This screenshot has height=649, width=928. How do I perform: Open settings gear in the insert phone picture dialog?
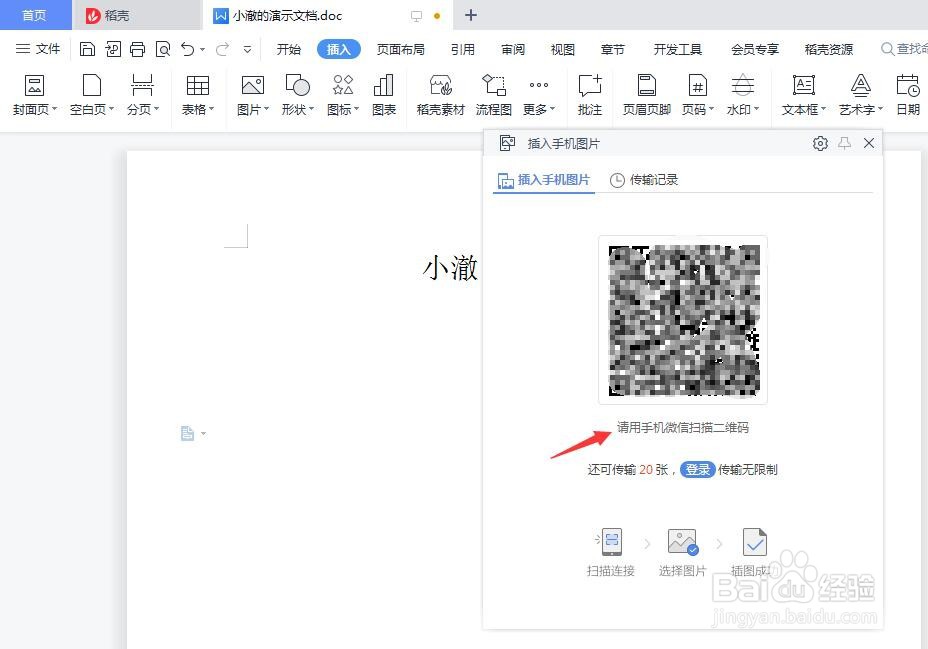[x=820, y=143]
